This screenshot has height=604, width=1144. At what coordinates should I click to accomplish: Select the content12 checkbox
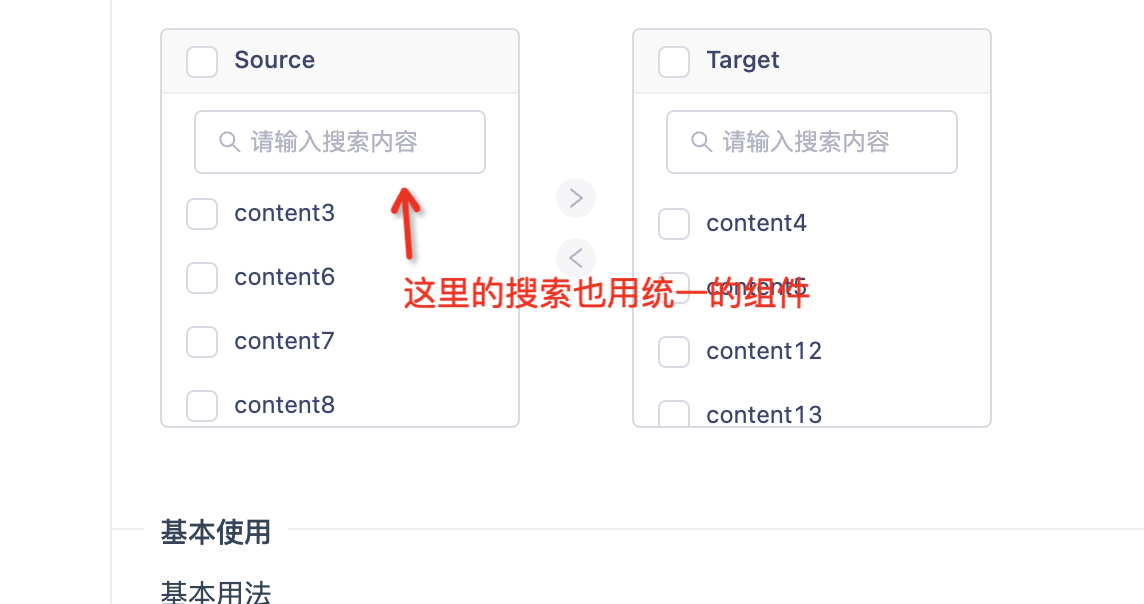[674, 351]
